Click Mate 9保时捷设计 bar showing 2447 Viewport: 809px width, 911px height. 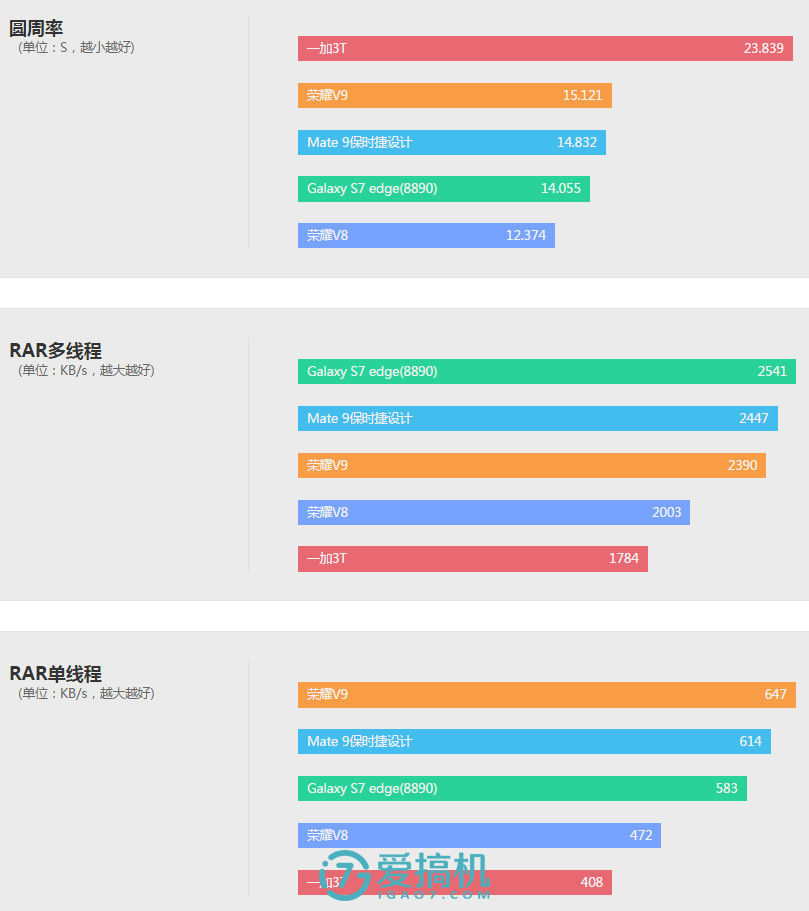click(x=537, y=418)
